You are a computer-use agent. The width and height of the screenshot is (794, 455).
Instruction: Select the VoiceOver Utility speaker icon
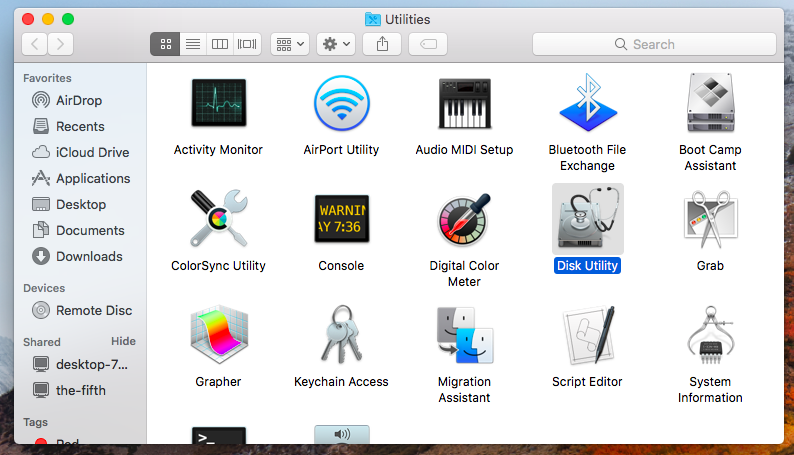coord(342,435)
